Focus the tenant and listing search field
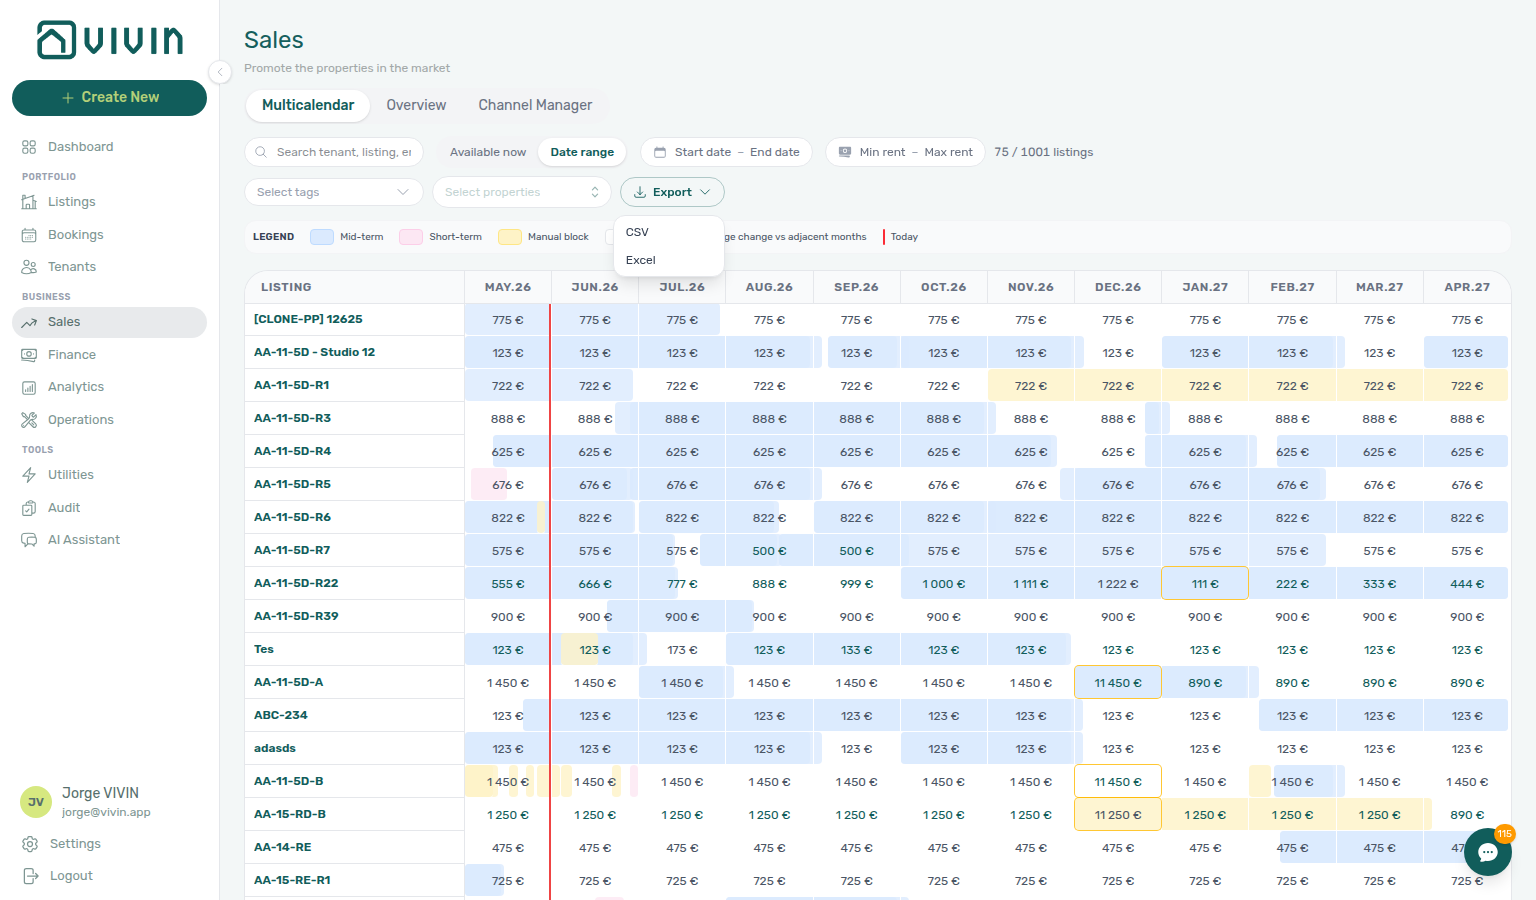The width and height of the screenshot is (1536, 900). tap(334, 152)
